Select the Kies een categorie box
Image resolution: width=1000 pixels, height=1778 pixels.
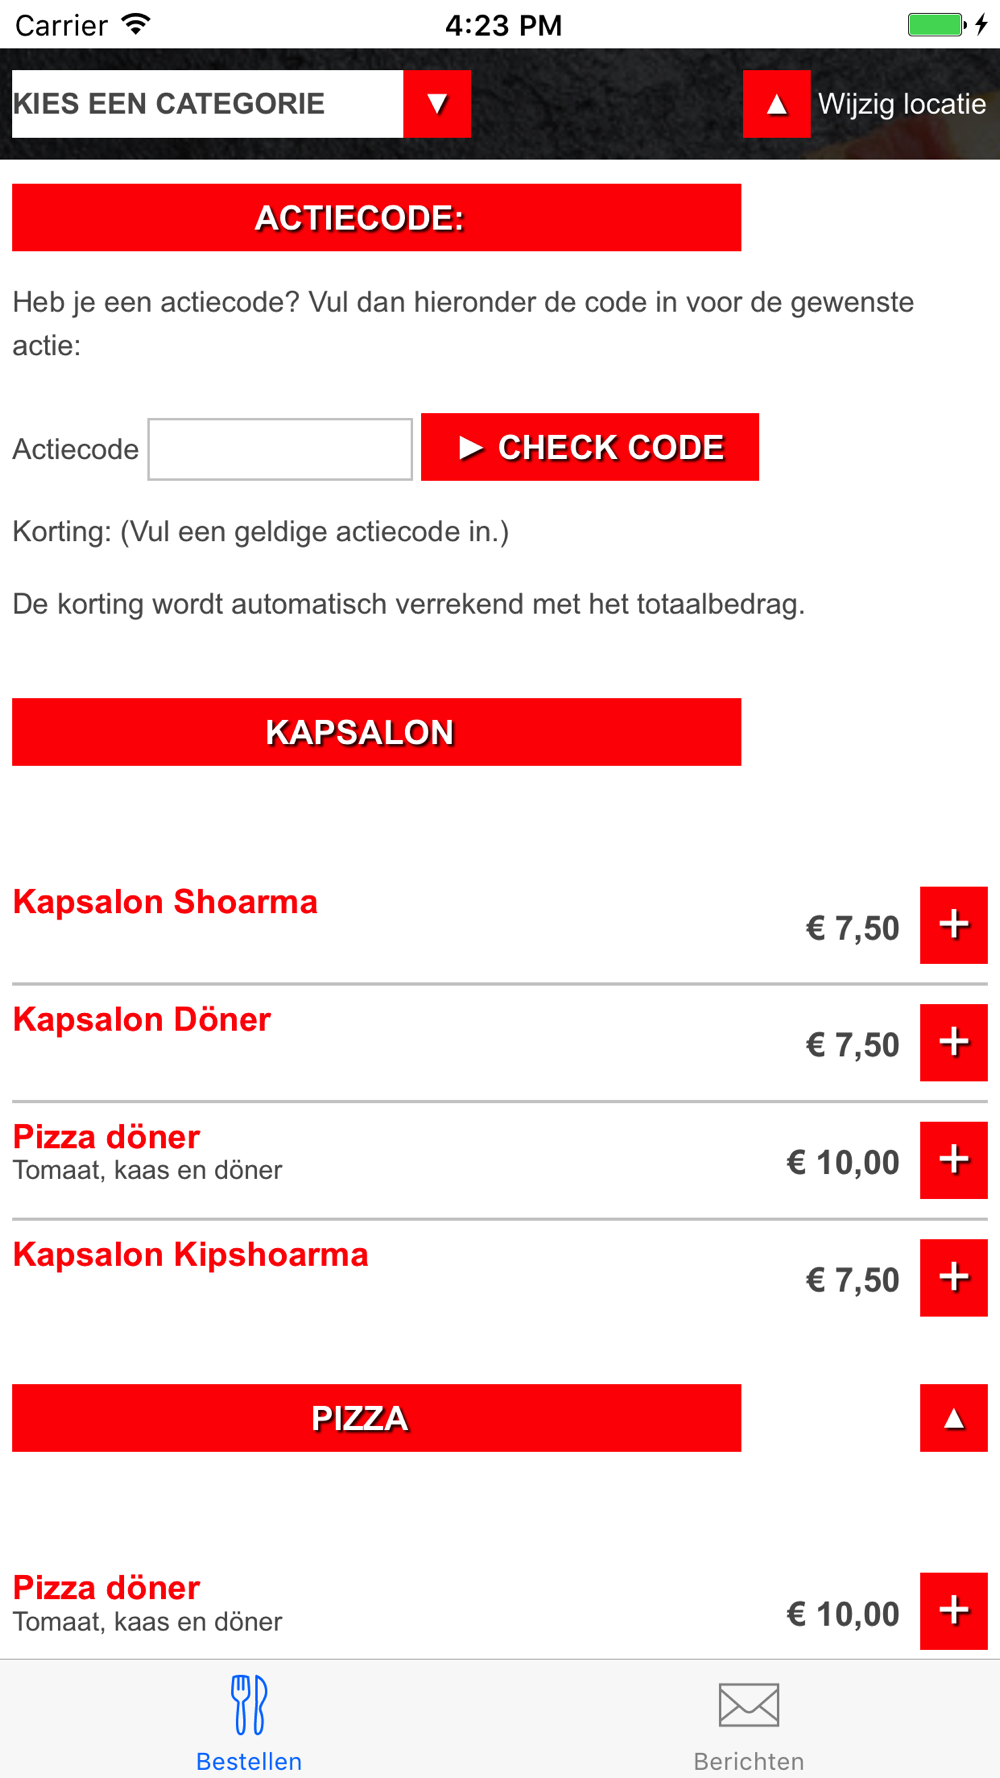207,104
